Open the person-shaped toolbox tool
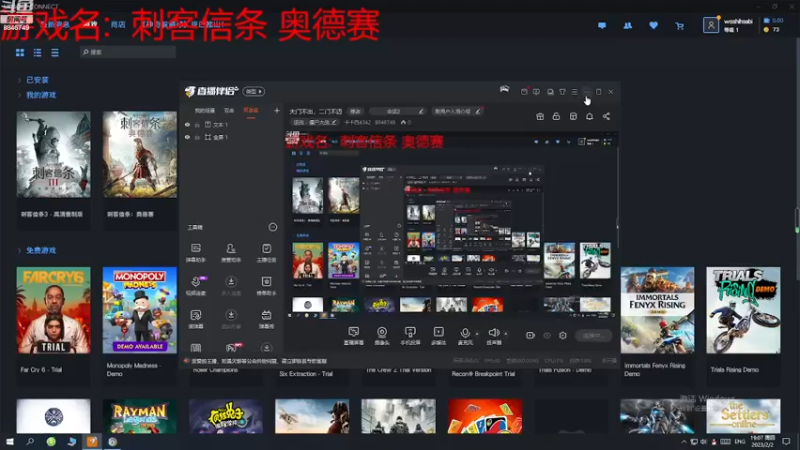This screenshot has height=450, width=800. point(231,253)
